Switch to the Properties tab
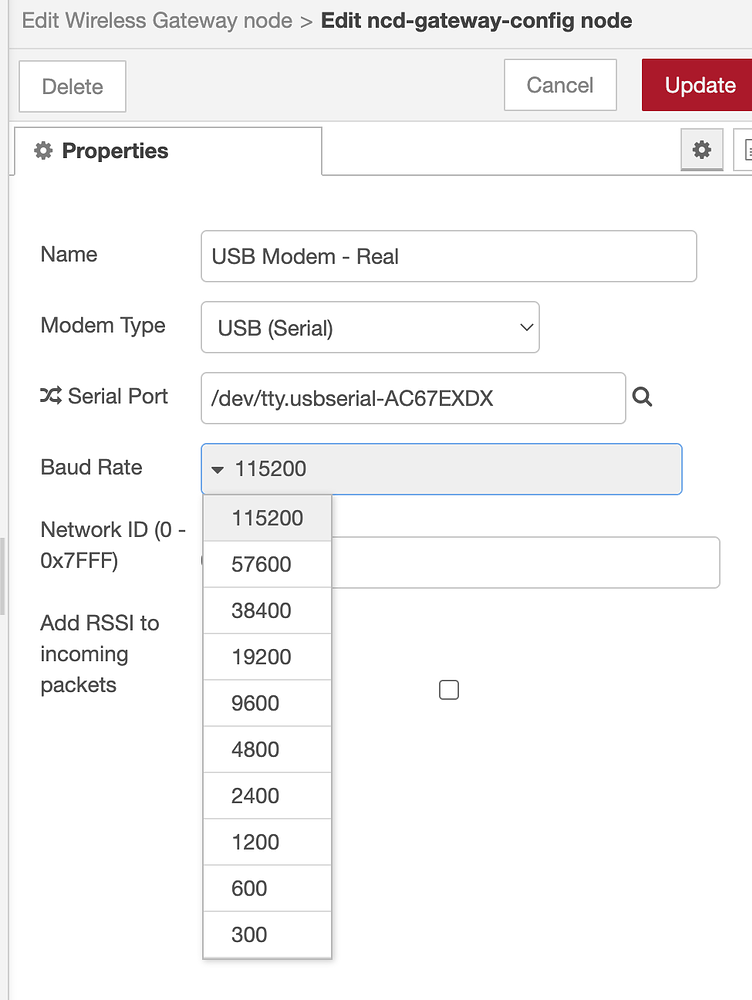Screen dimensions: 752x1000 115,150
